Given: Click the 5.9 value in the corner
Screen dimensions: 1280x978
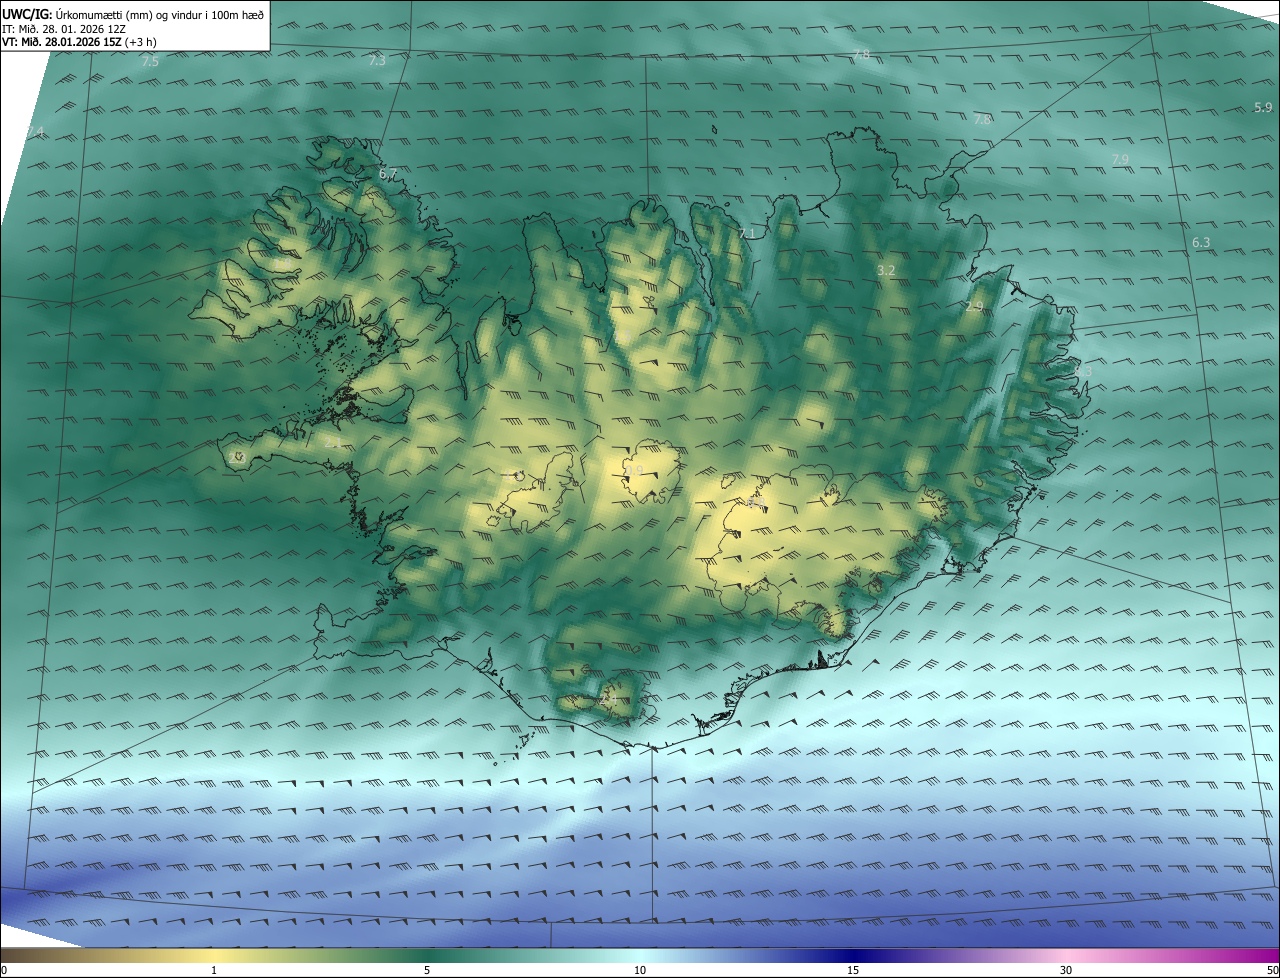Looking at the screenshot, I should pos(1263,107).
